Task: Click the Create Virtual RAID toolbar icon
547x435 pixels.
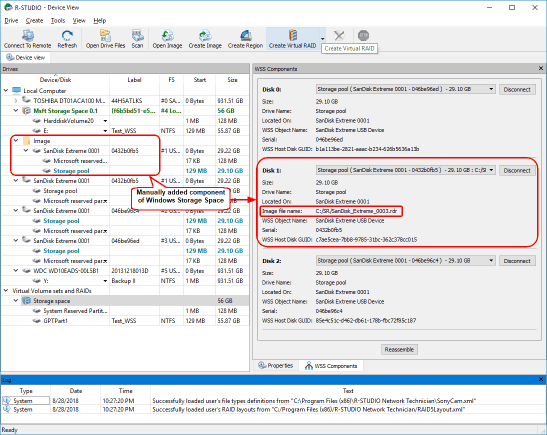Action: [x=293, y=36]
